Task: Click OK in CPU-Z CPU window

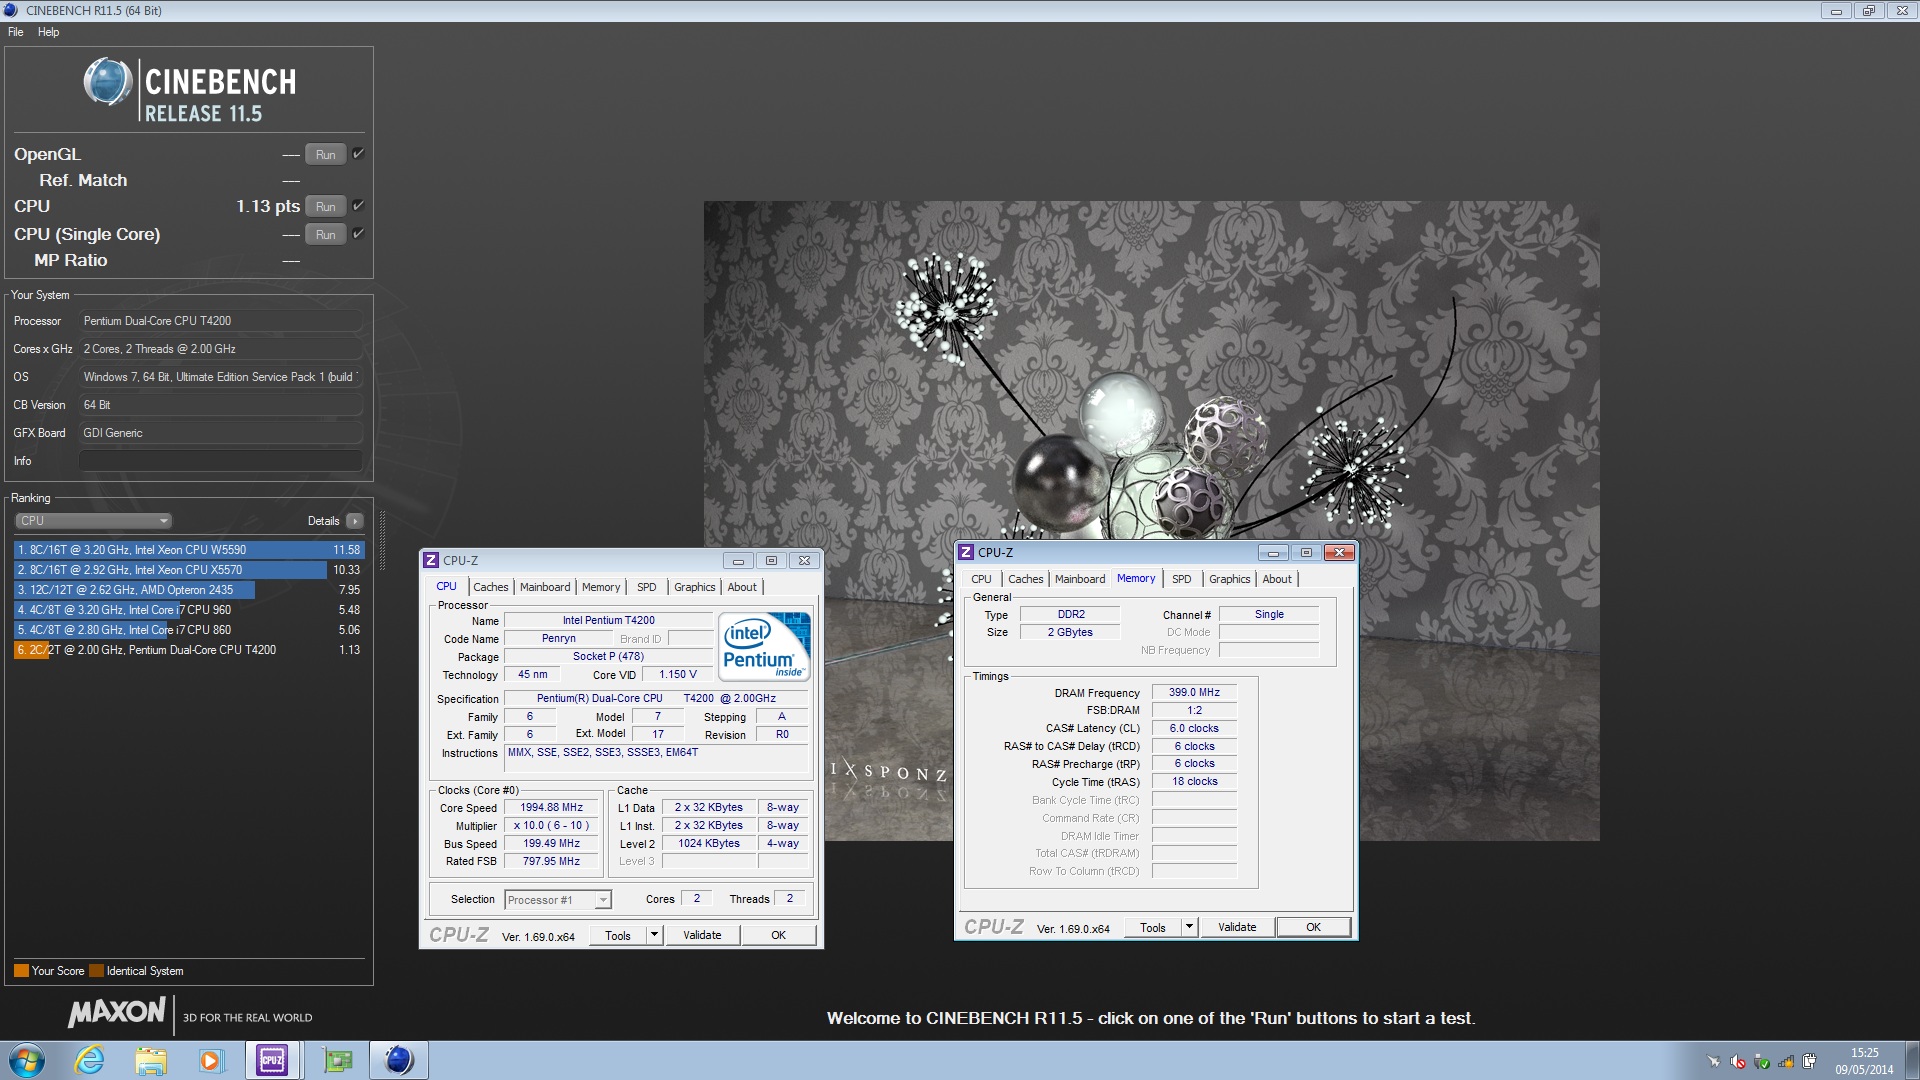Action: [x=779, y=935]
